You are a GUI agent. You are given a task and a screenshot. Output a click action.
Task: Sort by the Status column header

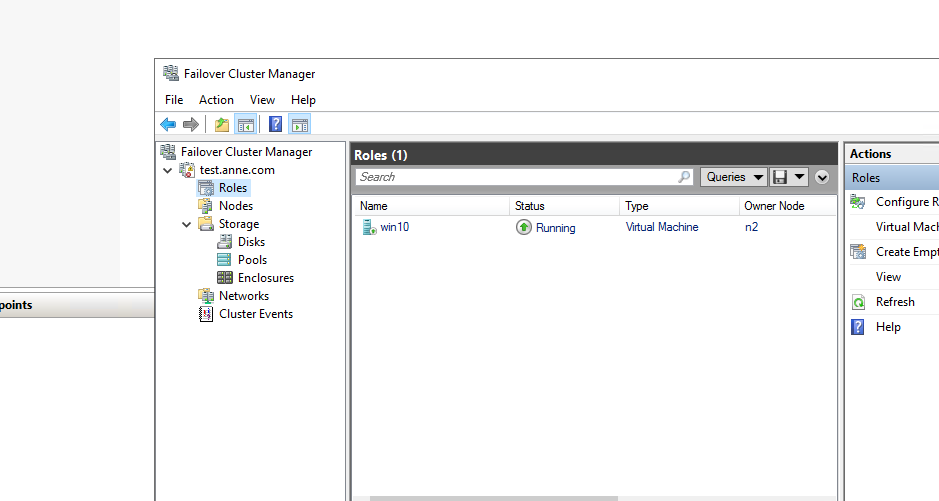tap(564, 206)
